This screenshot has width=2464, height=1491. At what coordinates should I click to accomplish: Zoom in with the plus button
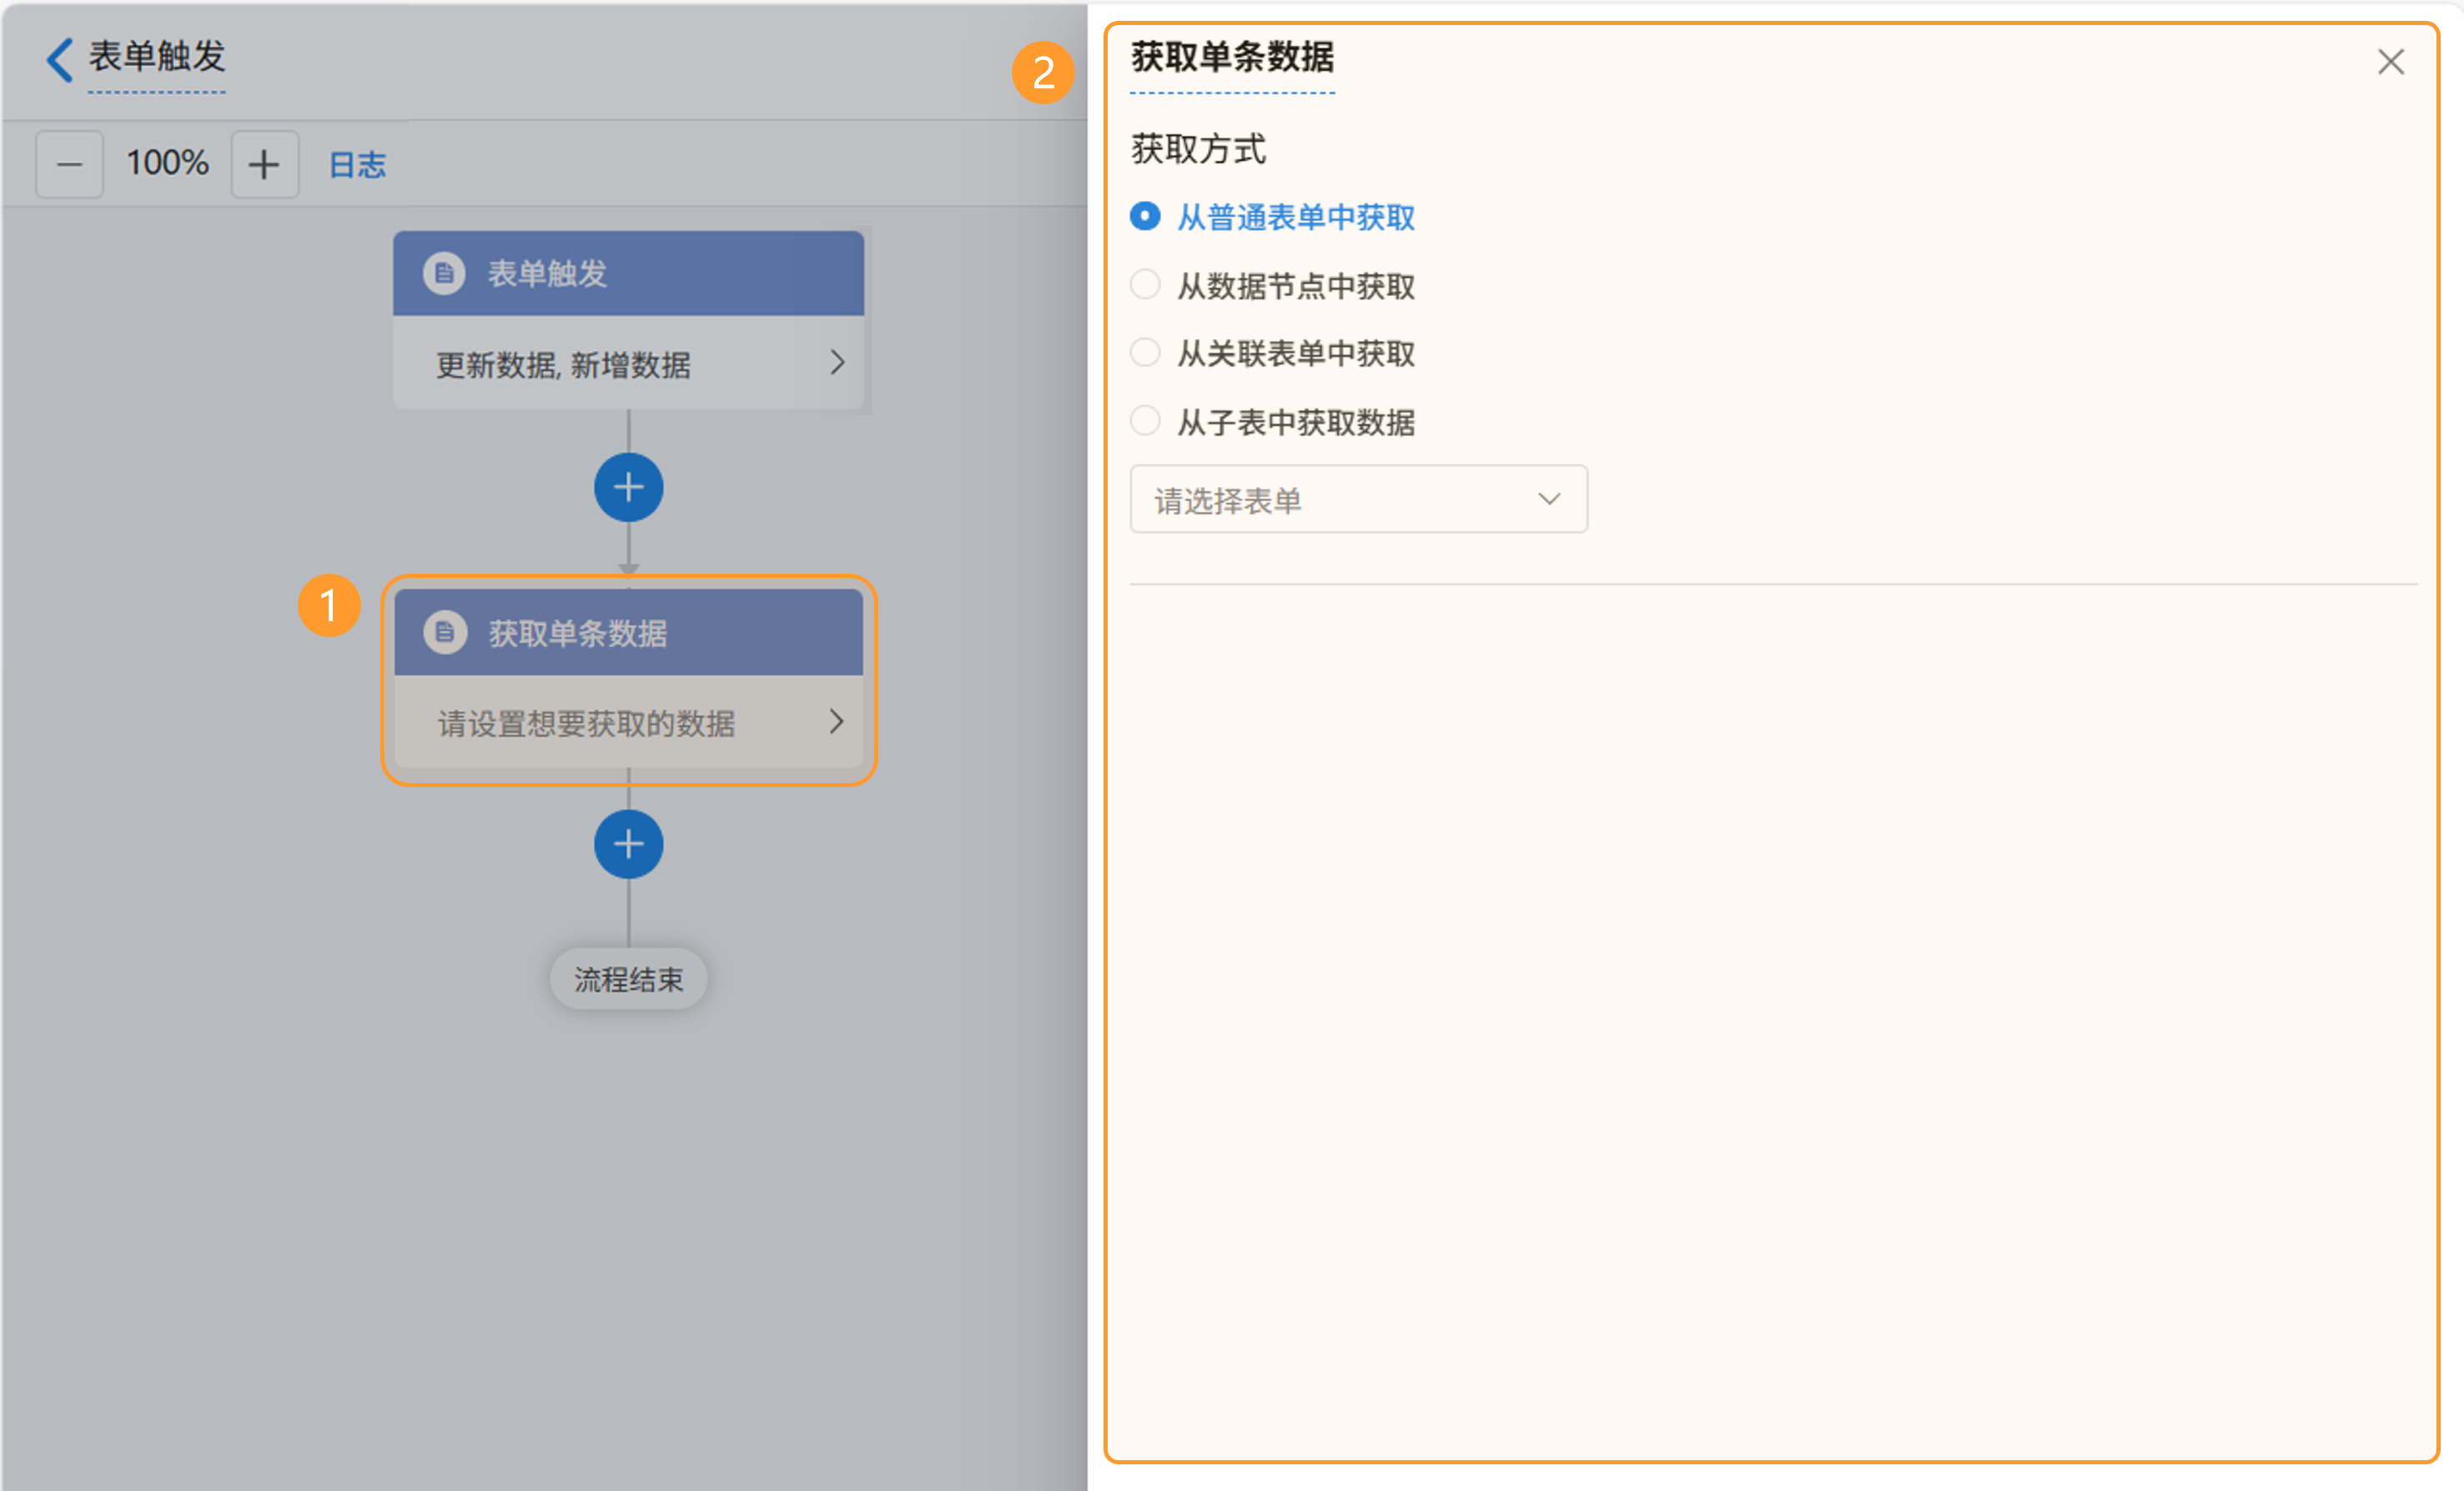tap(264, 164)
